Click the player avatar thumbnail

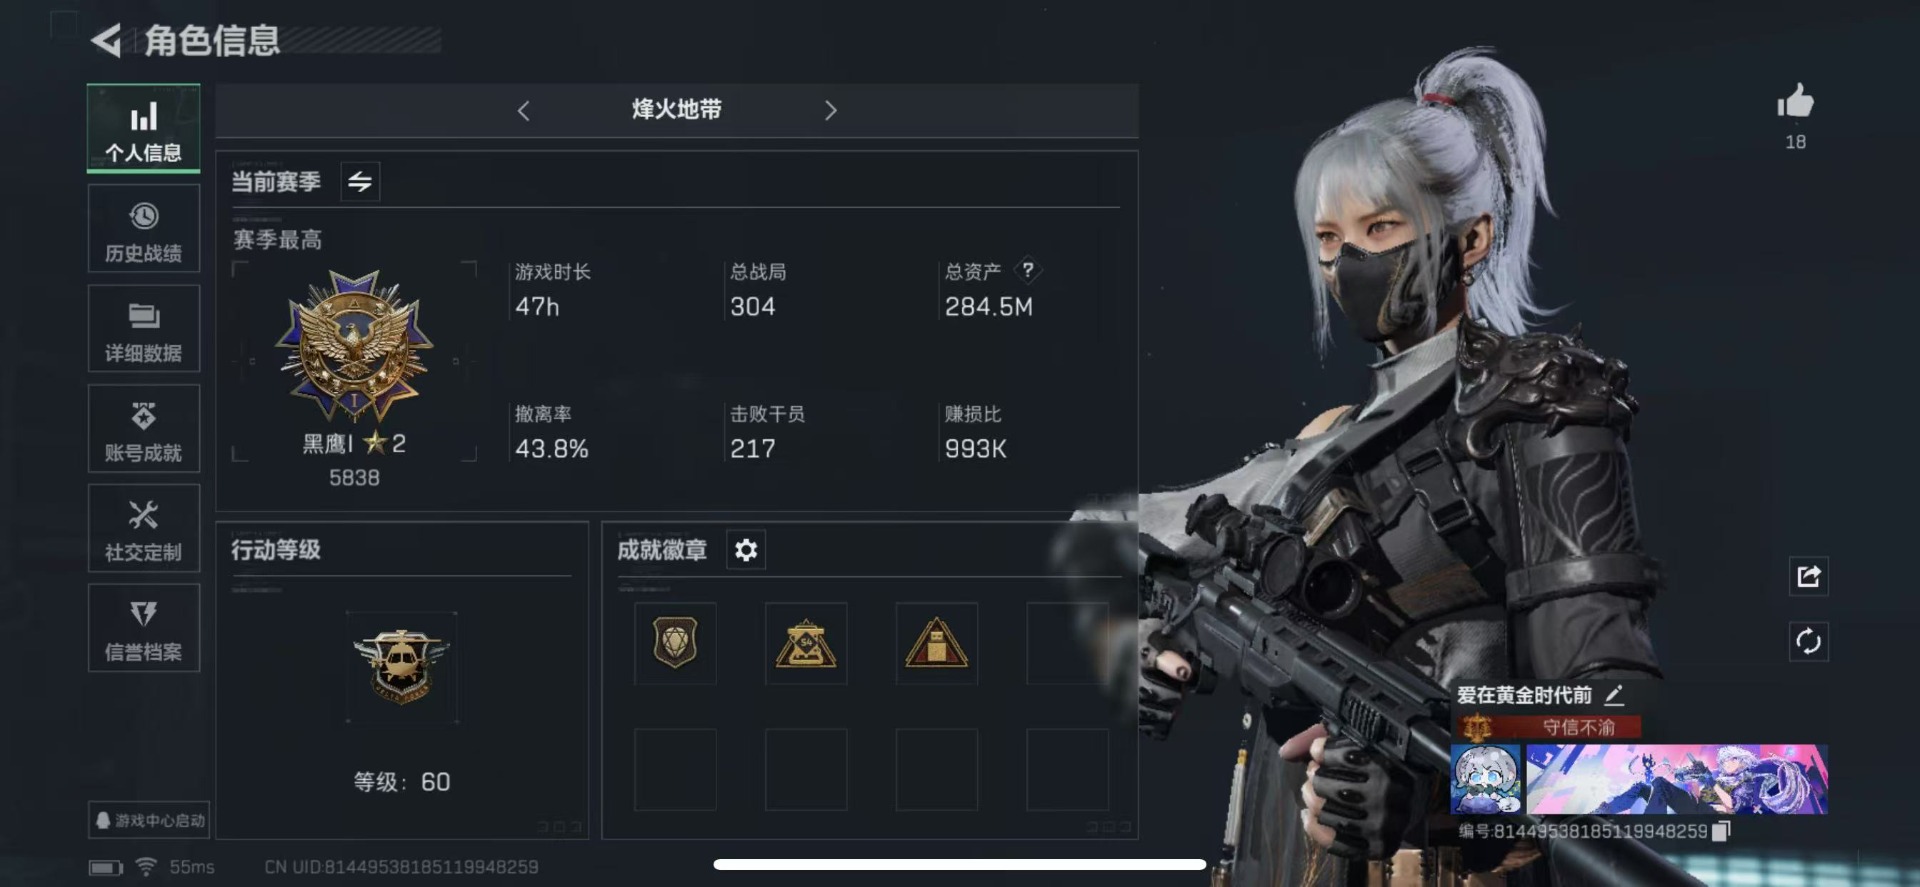[1486, 780]
